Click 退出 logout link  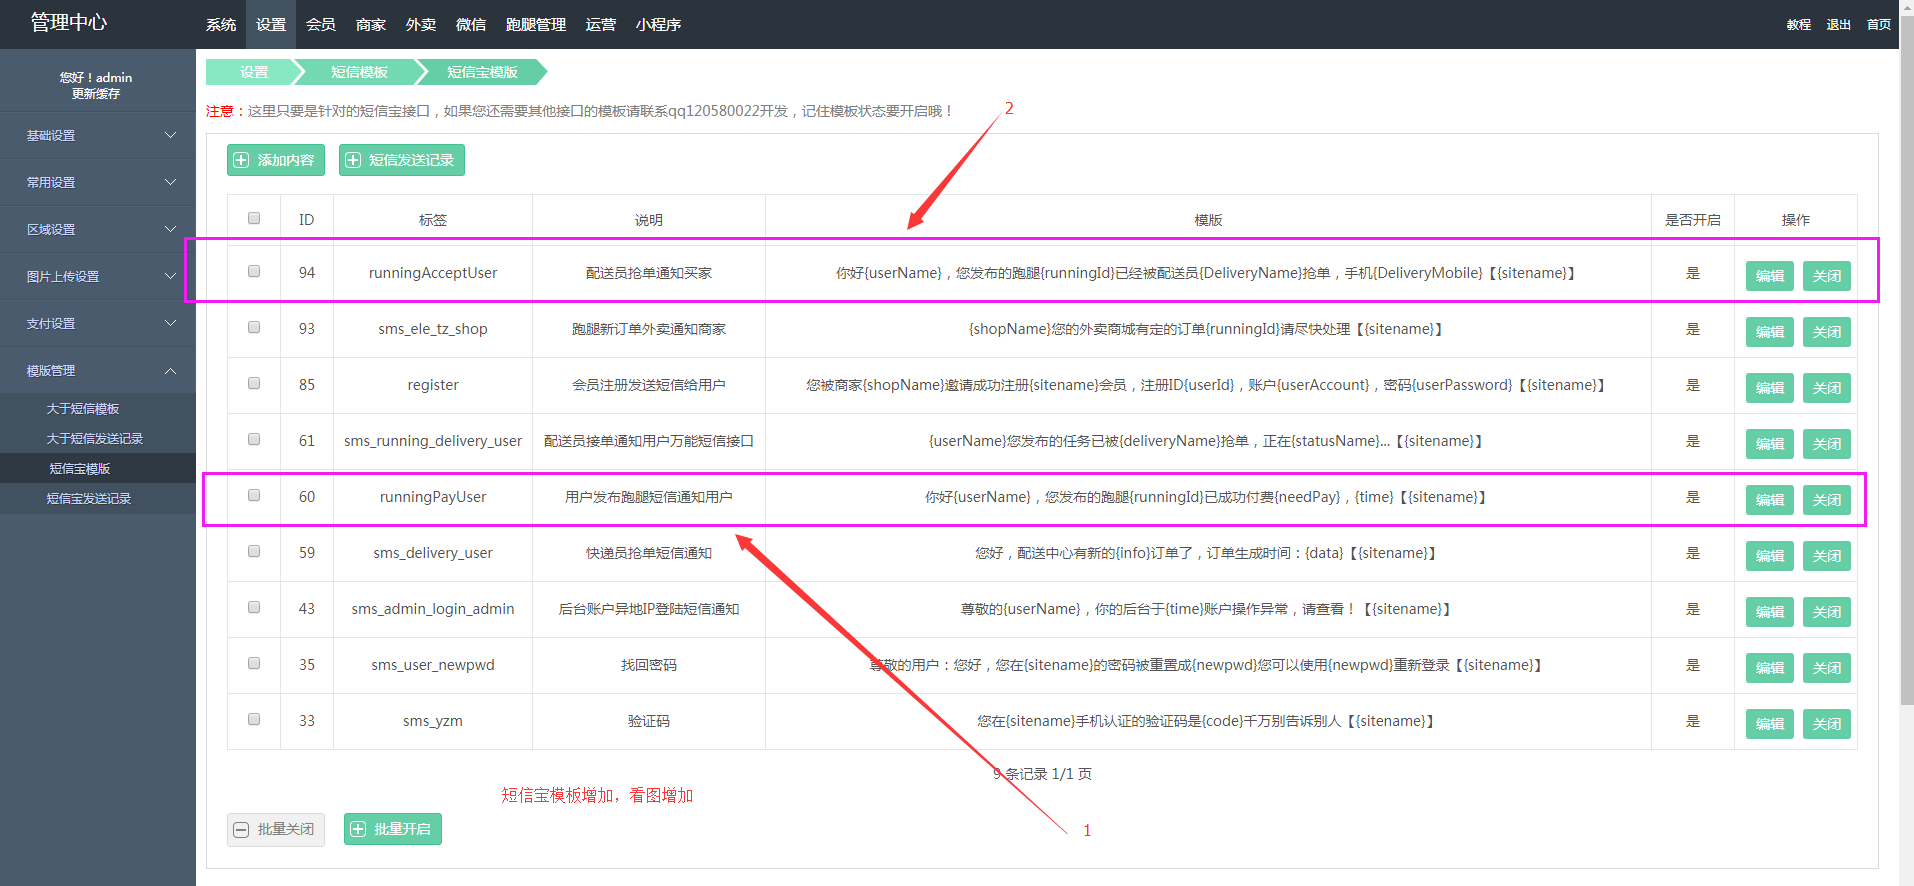[x=1839, y=24]
